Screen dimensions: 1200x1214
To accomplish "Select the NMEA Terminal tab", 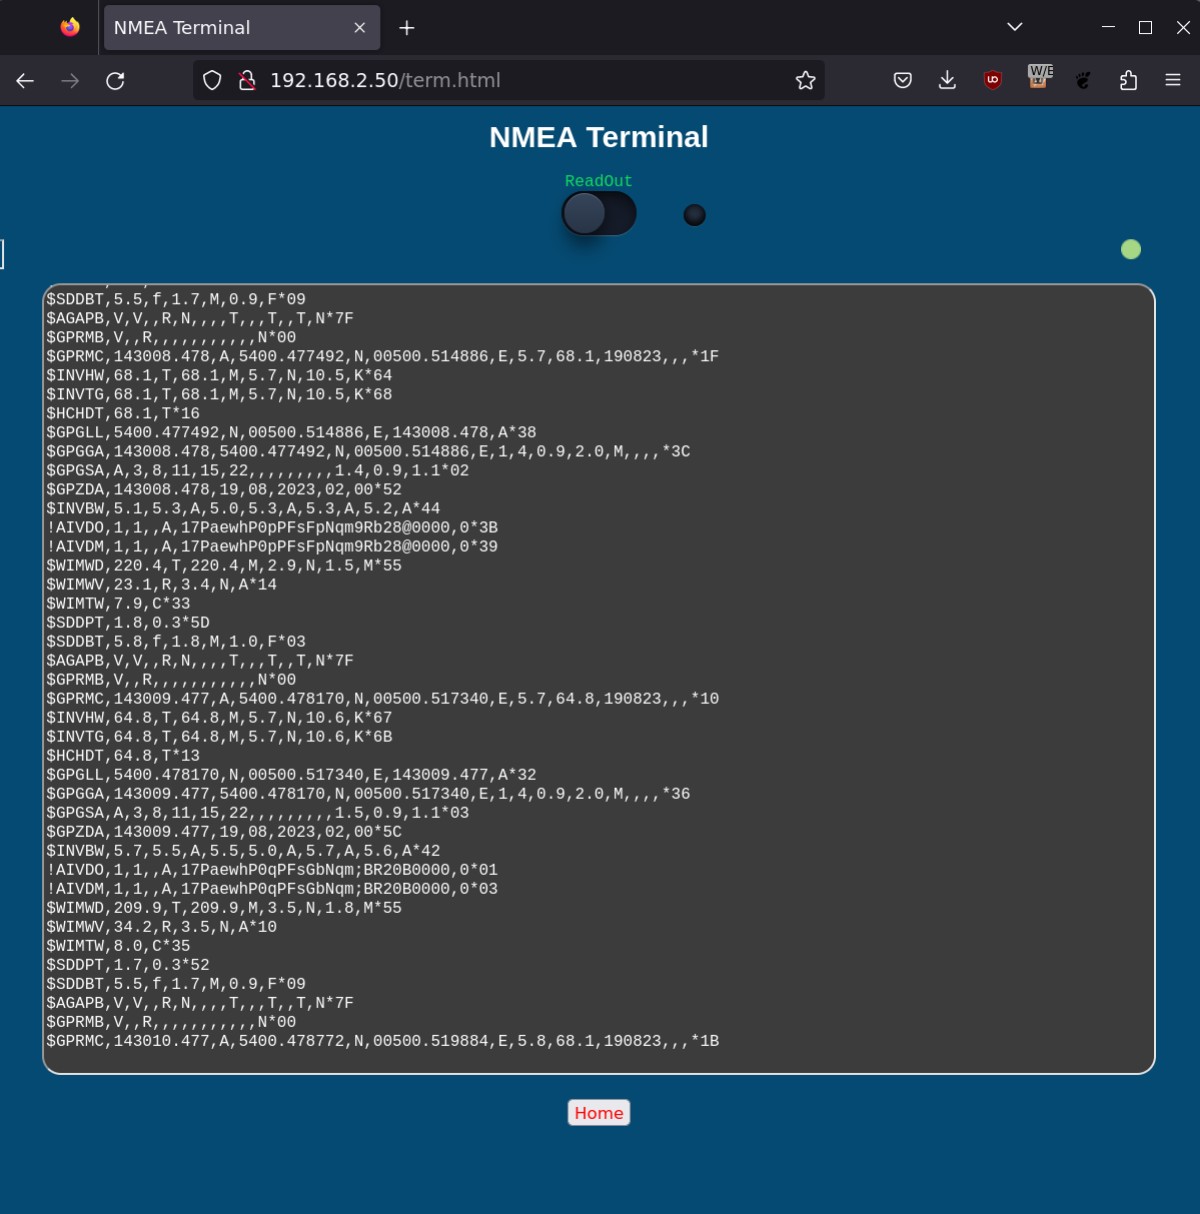I will pyautogui.click(x=242, y=28).
